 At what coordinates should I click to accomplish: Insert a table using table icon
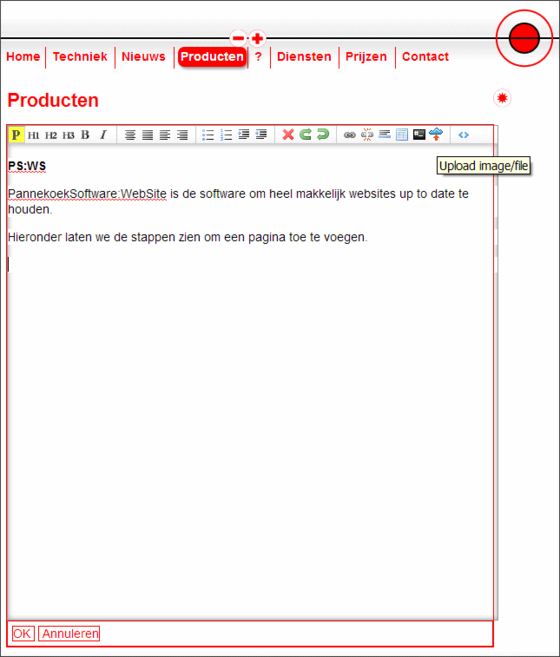(x=402, y=135)
